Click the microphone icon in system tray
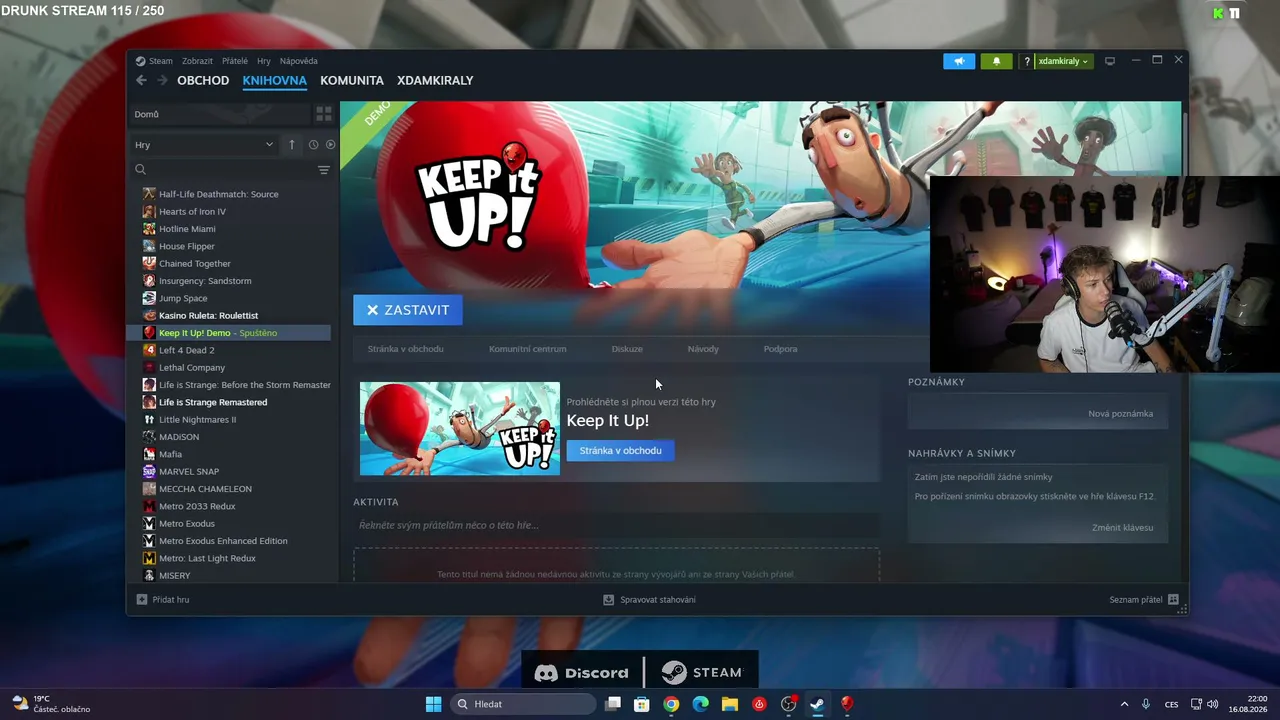Viewport: 1280px width, 720px height. click(x=1146, y=704)
